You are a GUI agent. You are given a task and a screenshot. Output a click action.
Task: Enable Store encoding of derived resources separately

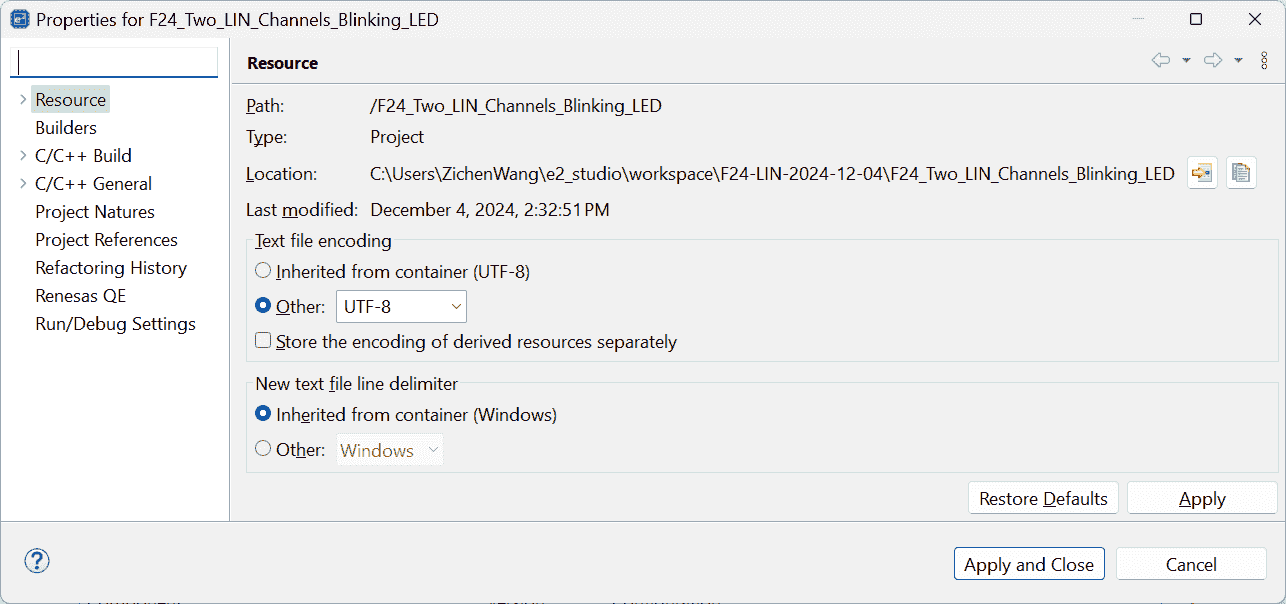[x=263, y=341]
